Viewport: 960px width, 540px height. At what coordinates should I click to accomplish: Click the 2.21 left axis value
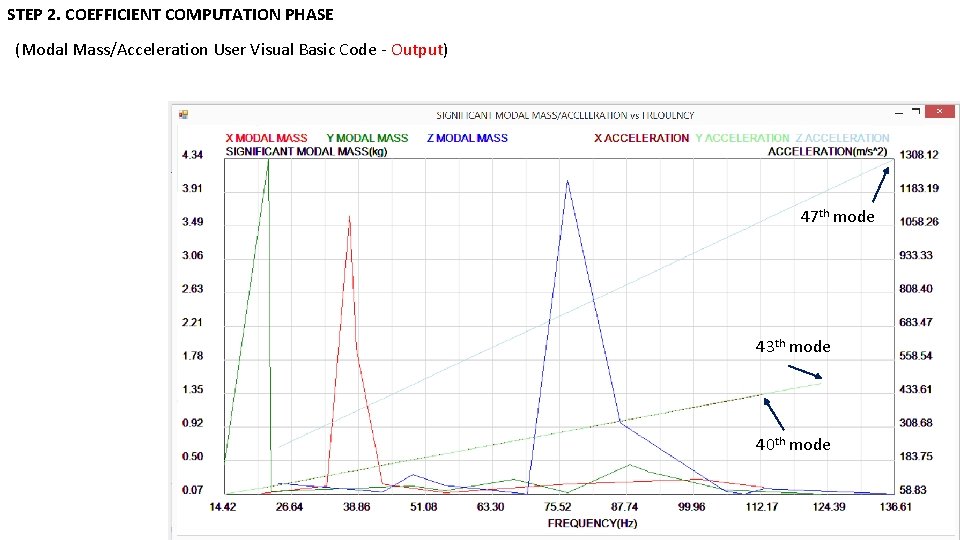(192, 323)
